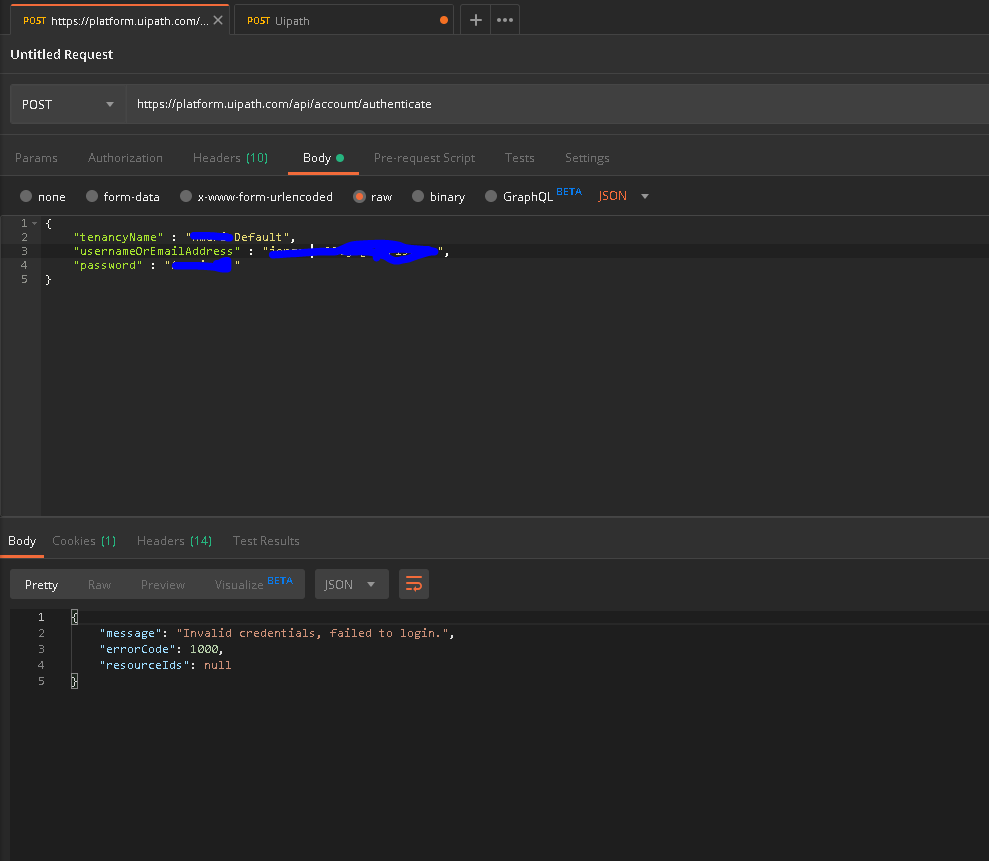Click the Untitled Request title
989x861 pixels.
(62, 54)
